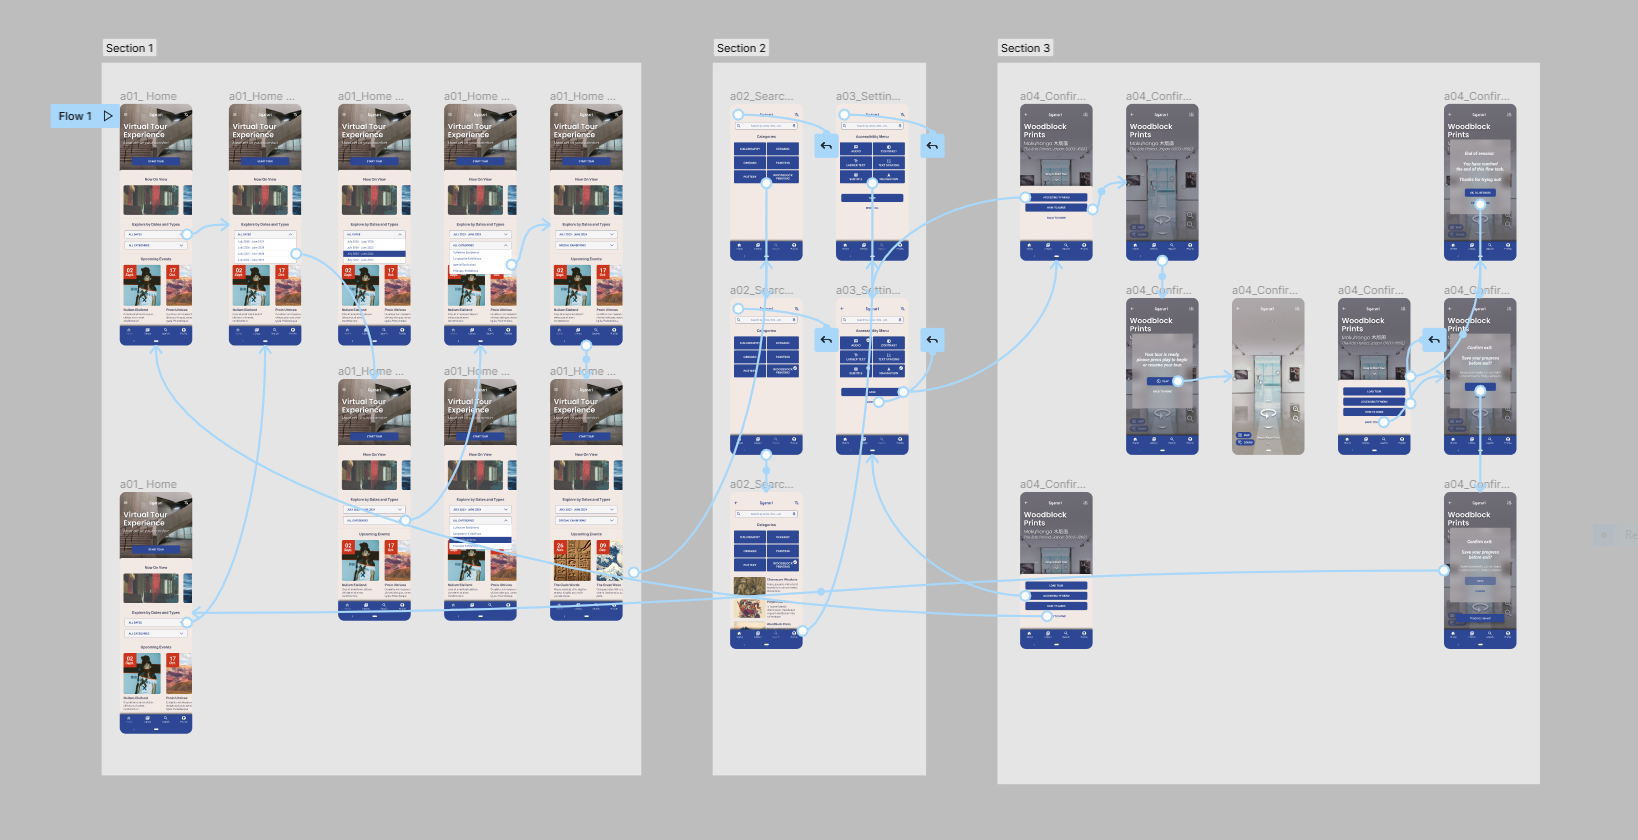Click the back-arrow icon inside Section 3

tap(1433, 340)
